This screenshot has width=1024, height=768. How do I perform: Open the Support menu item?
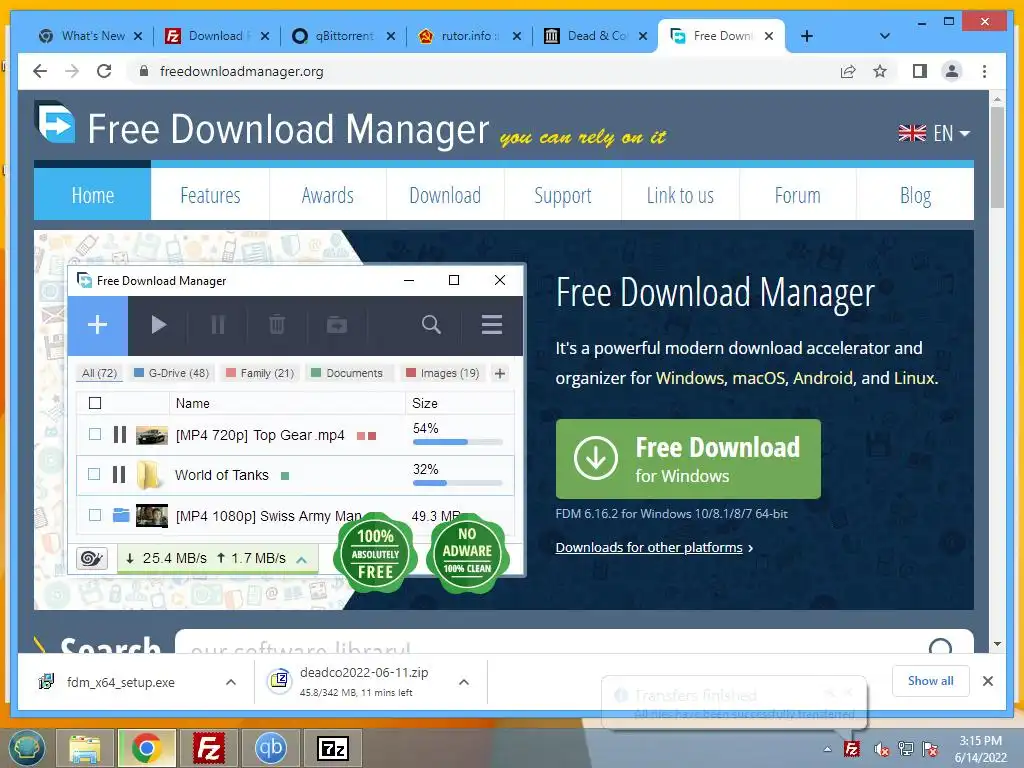coord(563,195)
